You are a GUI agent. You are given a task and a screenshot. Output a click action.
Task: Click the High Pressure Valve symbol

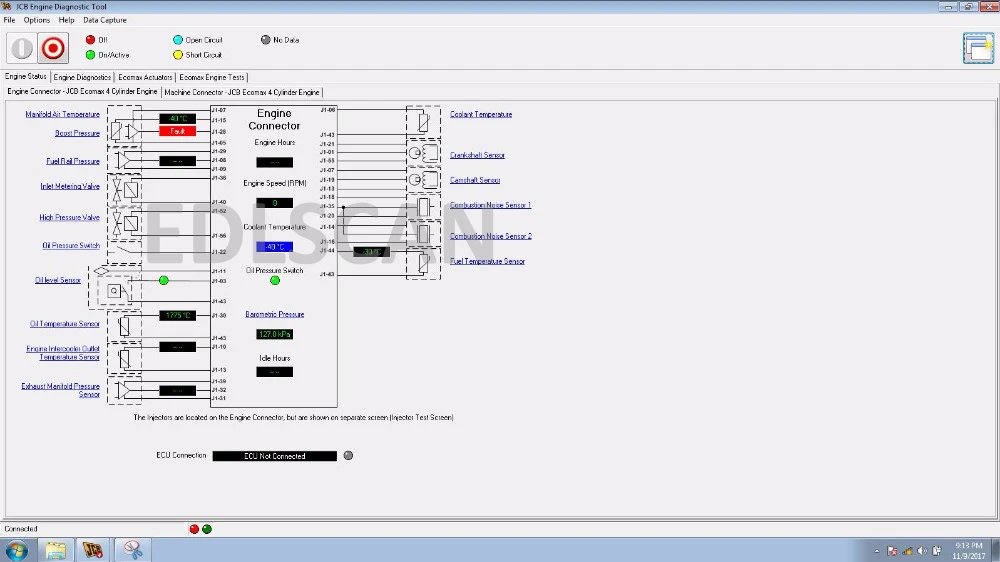click(124, 223)
